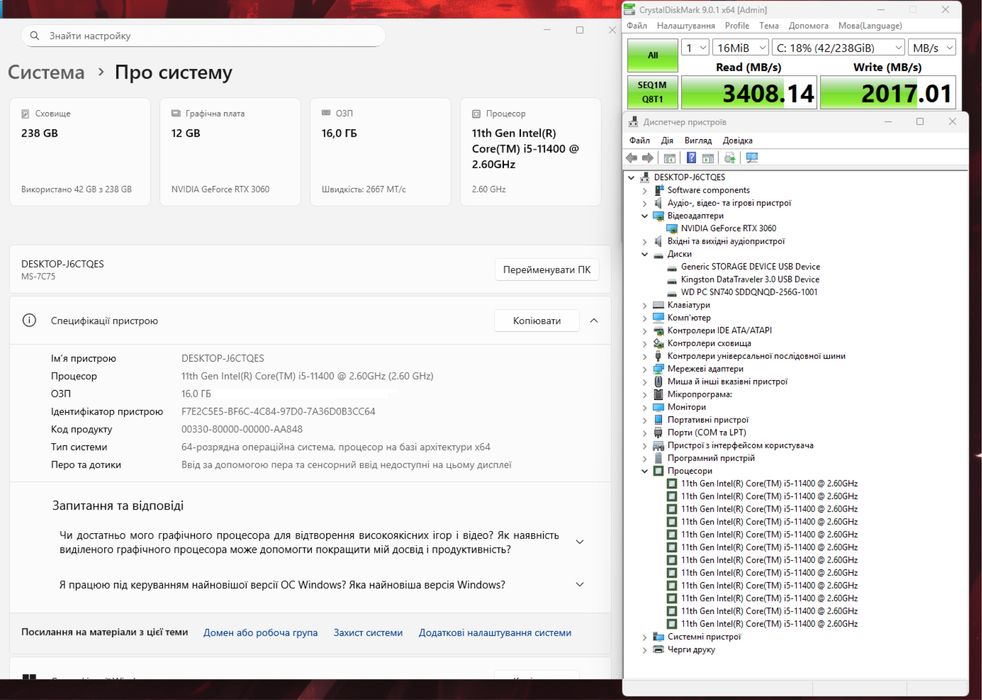Open the Захист системи link
The image size is (982, 700).
[368, 632]
